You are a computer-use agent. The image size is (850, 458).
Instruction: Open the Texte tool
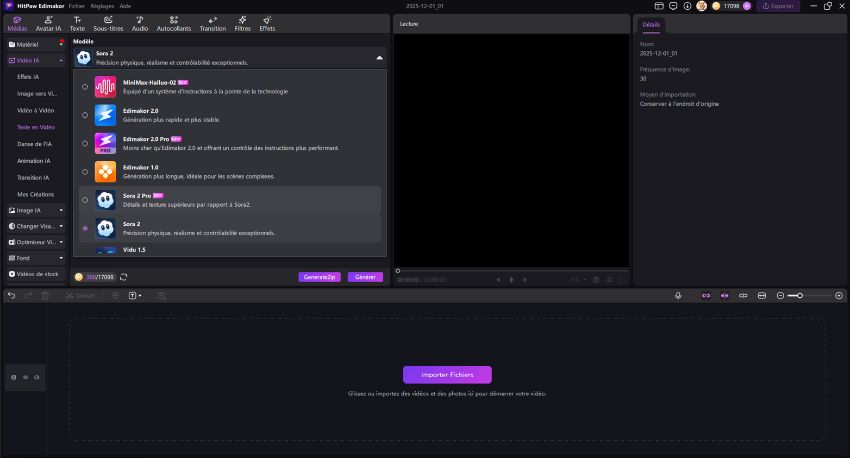[x=77, y=24]
